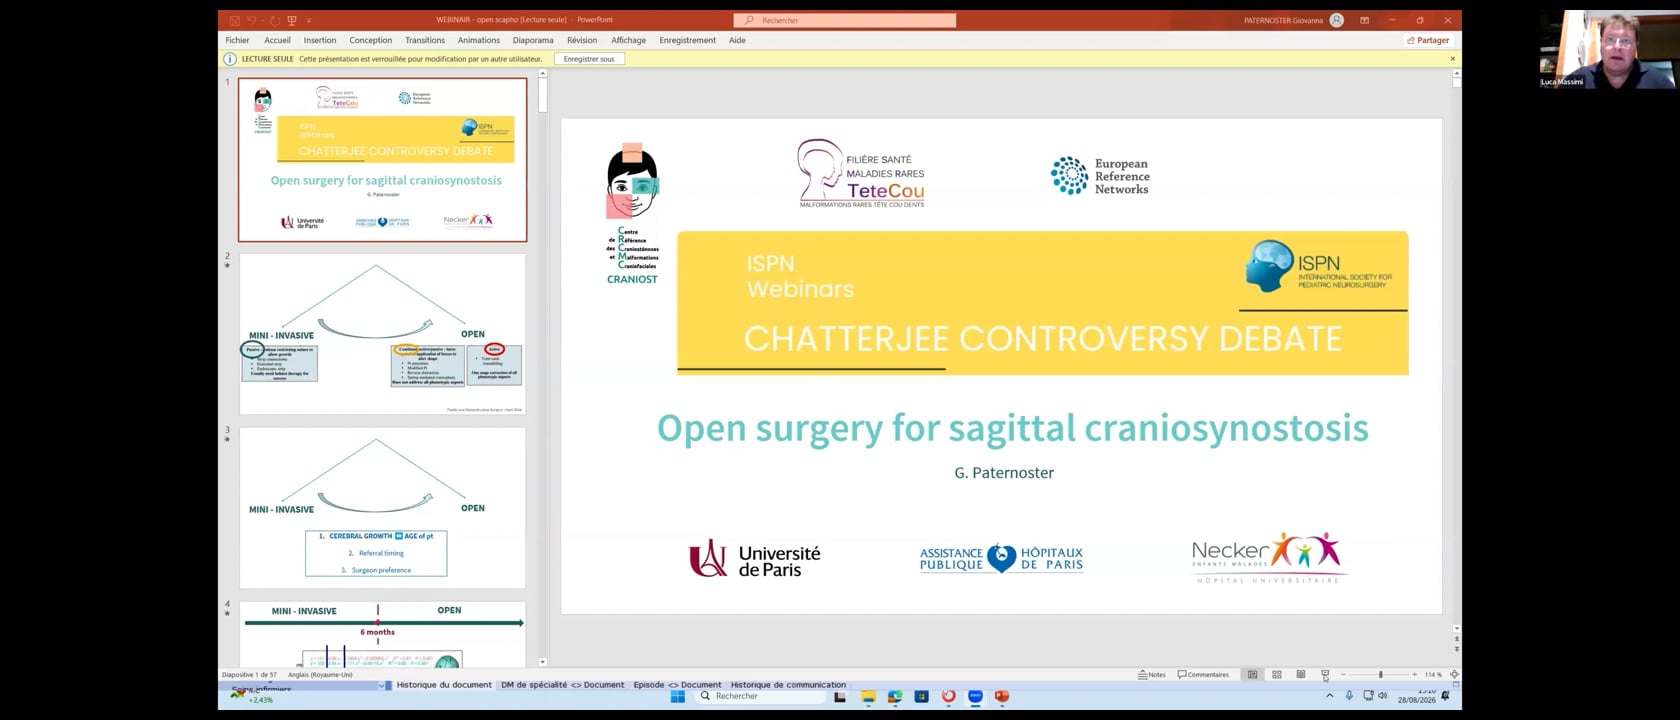Switch to the Accueil tab
Viewport: 1680px width, 720px height.
click(277, 40)
